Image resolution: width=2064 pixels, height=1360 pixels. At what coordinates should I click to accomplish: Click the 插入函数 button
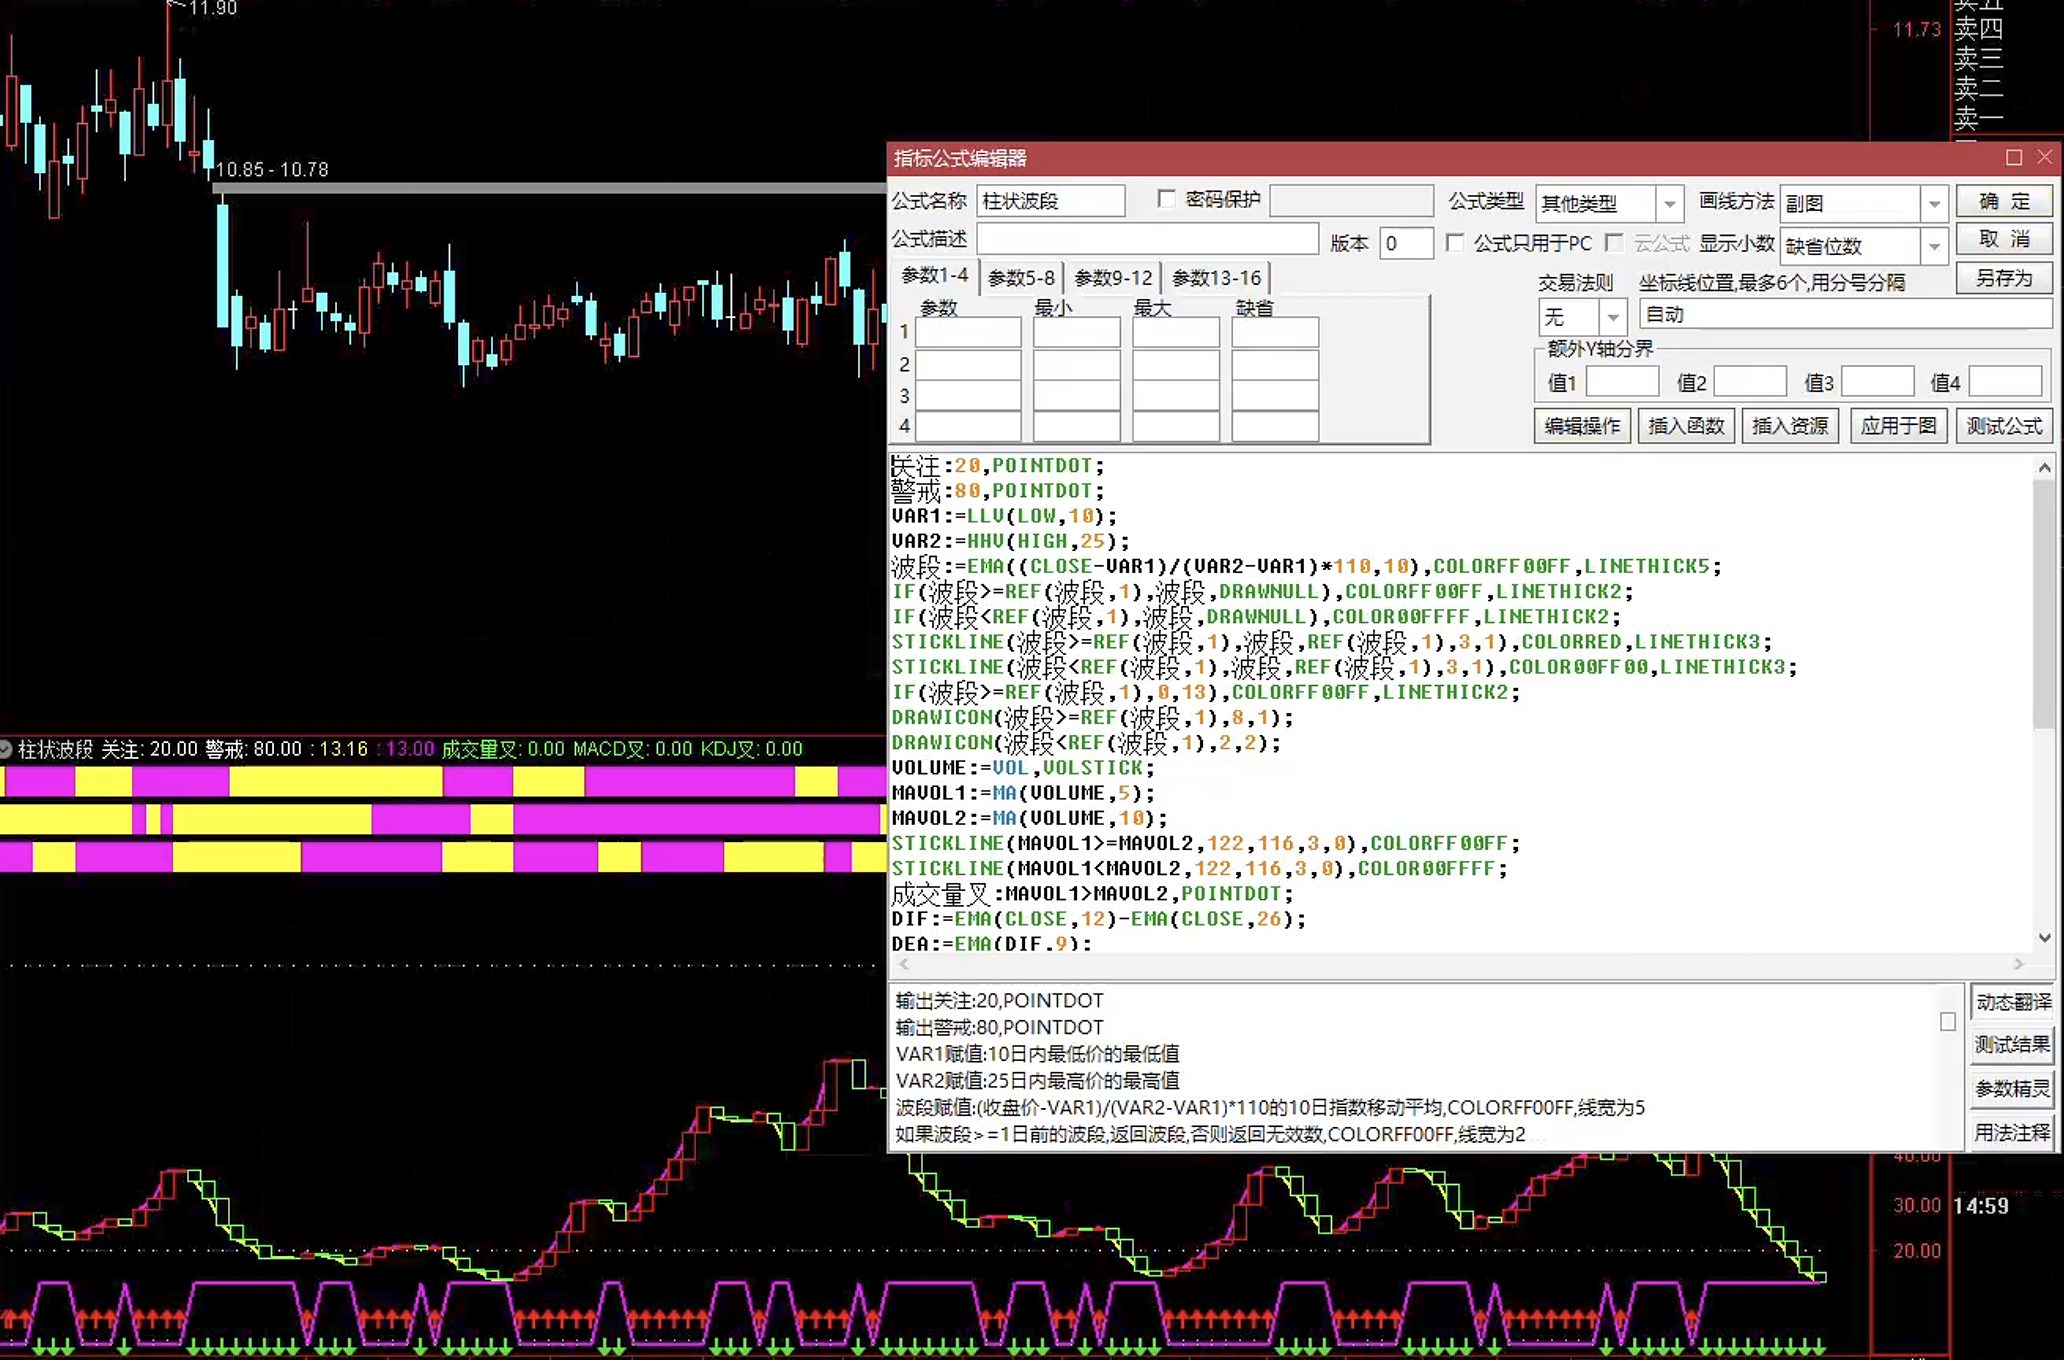click(x=1686, y=426)
